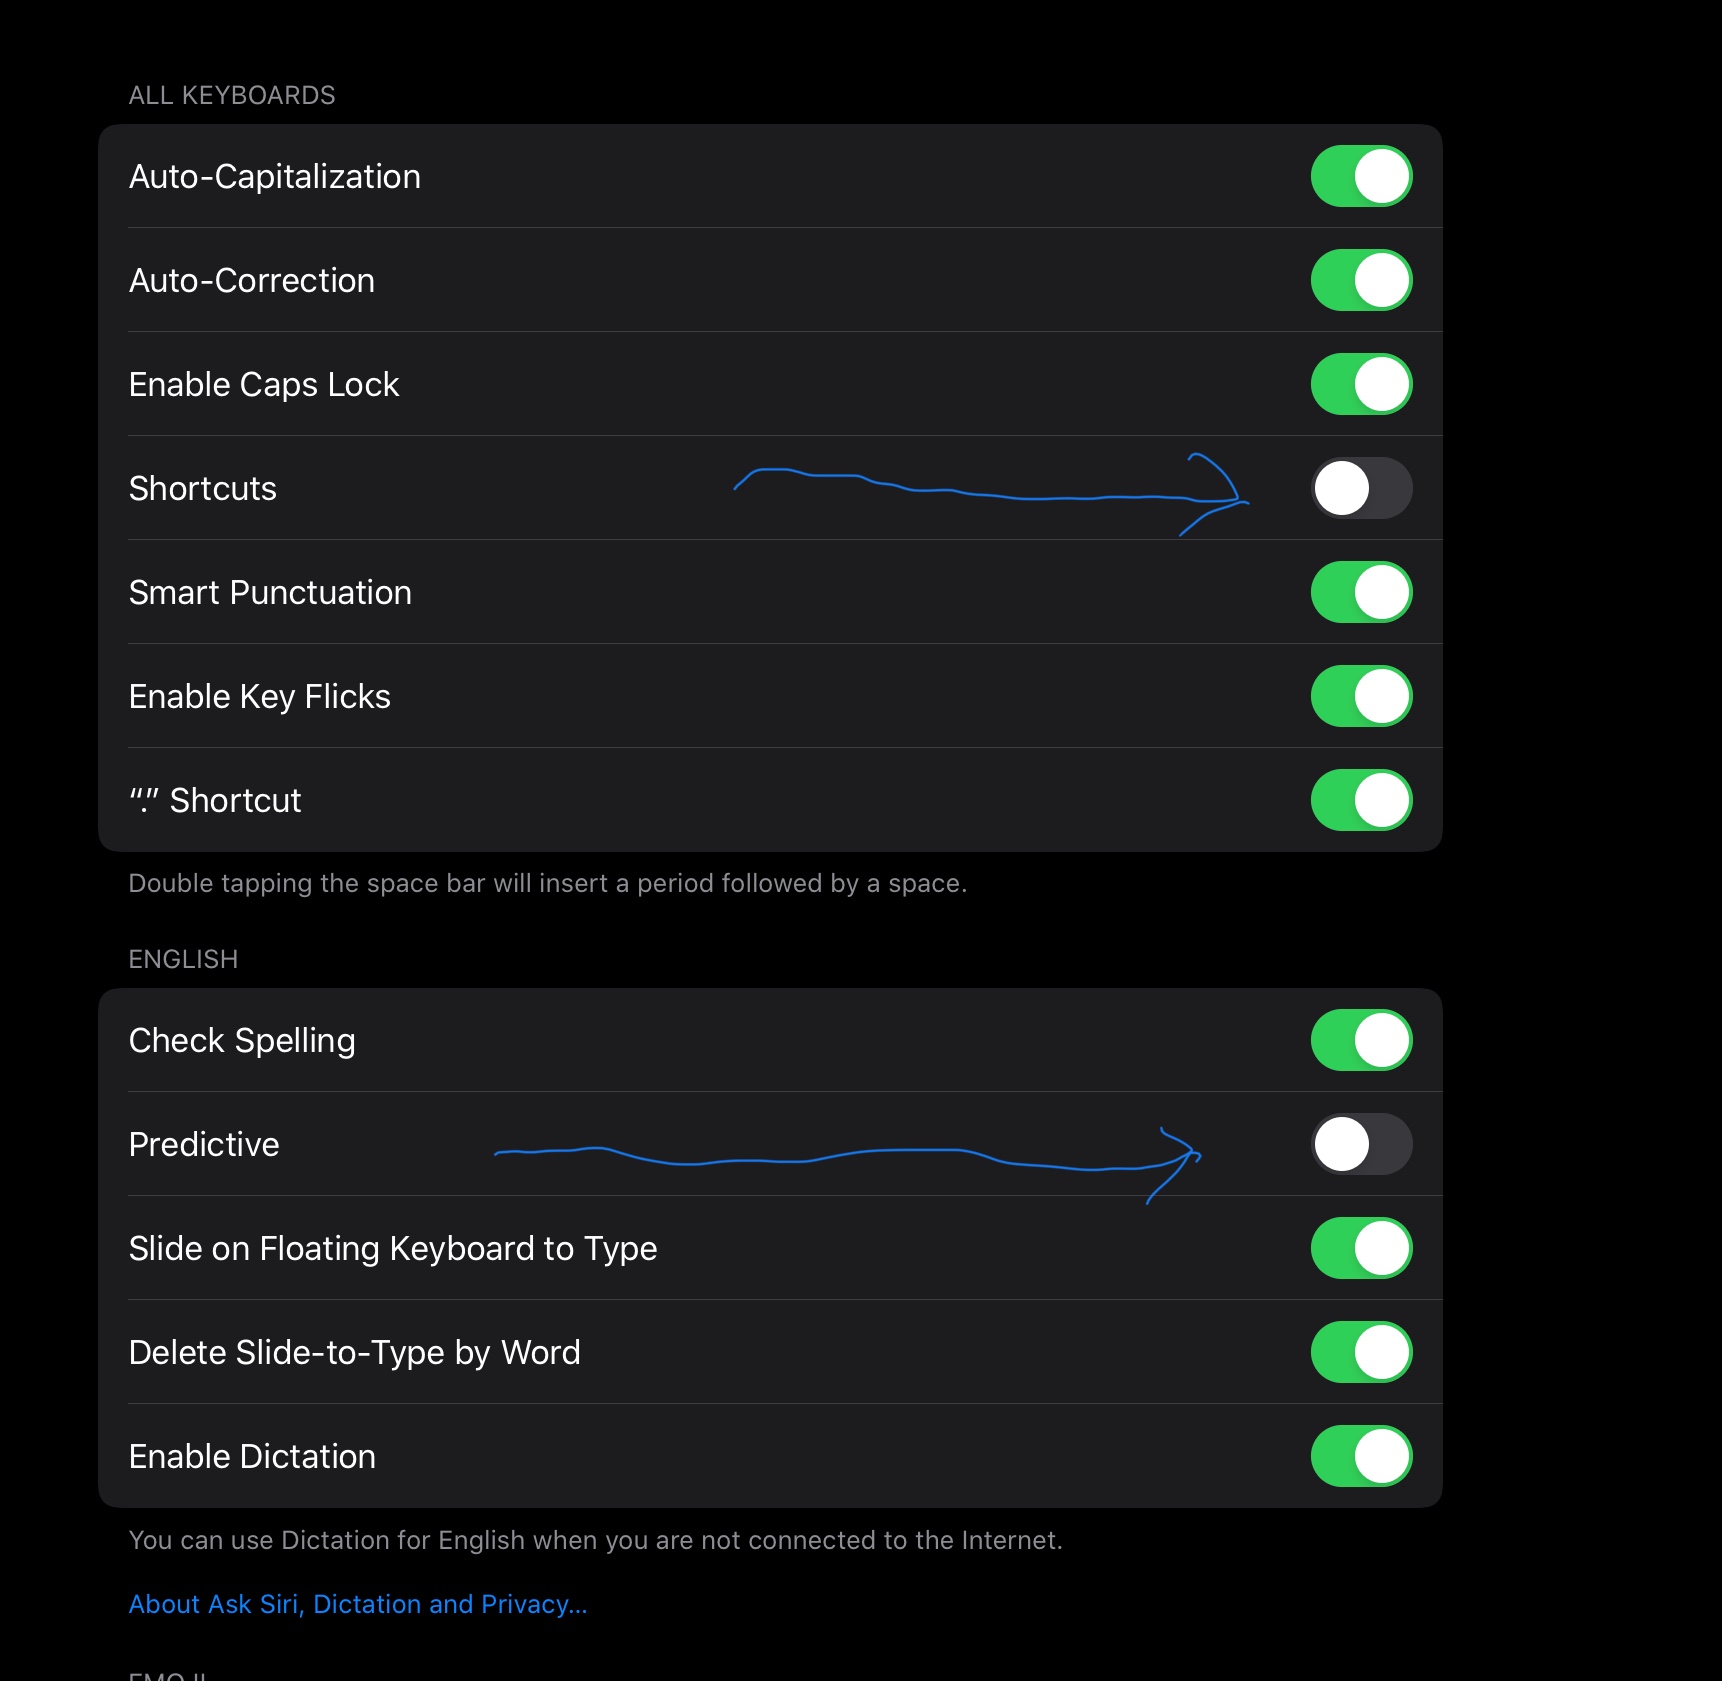Toggle the "." Shortcut switch
1722x1681 pixels.
coord(1361,800)
